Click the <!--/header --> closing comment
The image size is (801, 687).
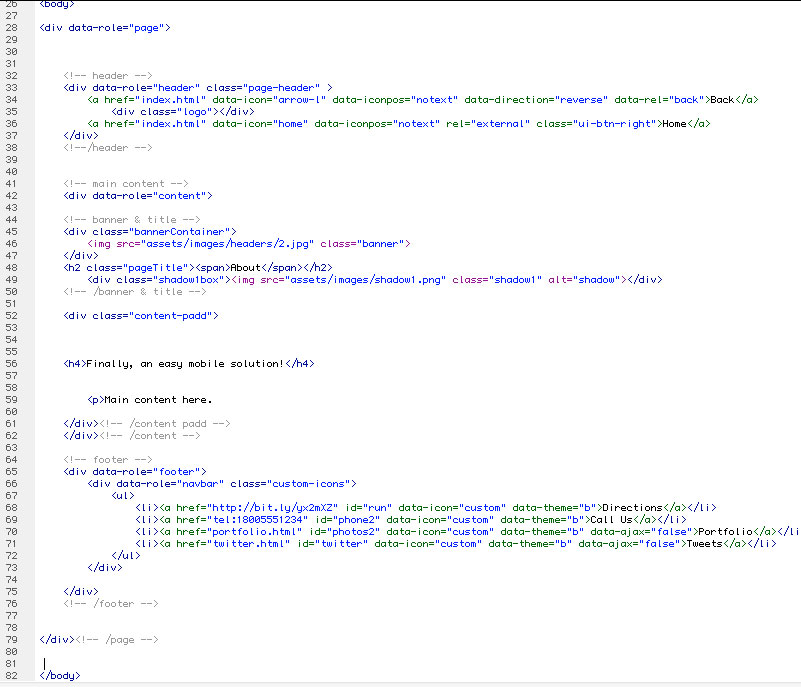point(108,148)
